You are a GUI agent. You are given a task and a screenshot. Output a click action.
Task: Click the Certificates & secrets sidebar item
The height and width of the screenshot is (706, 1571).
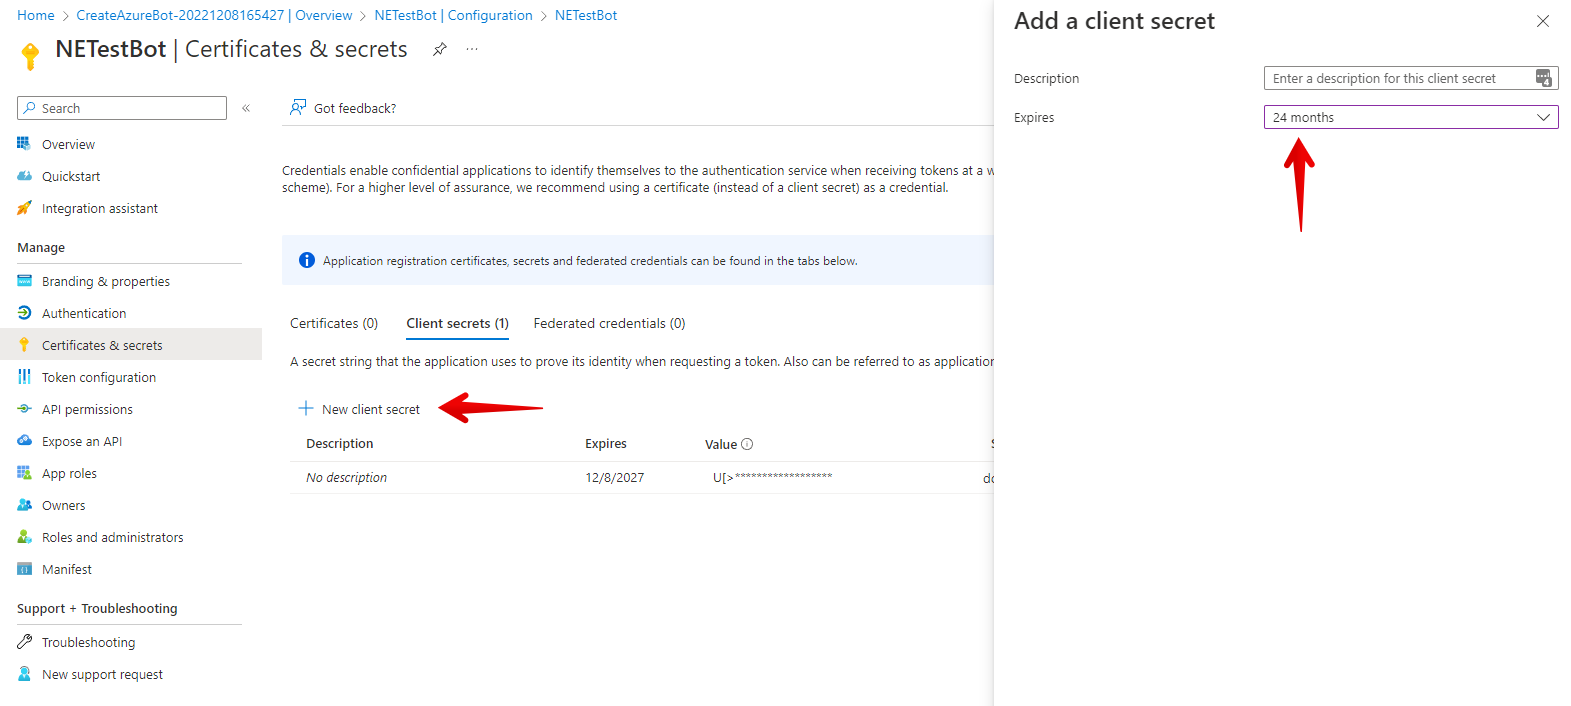coord(131,344)
